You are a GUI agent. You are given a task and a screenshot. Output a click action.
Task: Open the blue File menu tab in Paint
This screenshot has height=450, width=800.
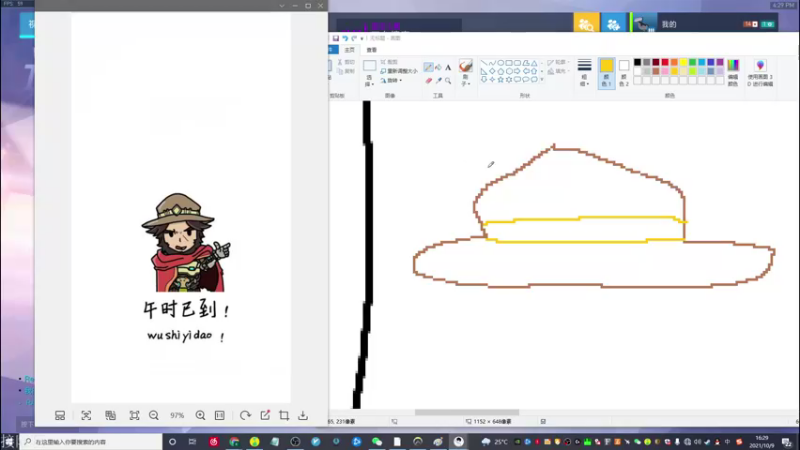(333, 50)
